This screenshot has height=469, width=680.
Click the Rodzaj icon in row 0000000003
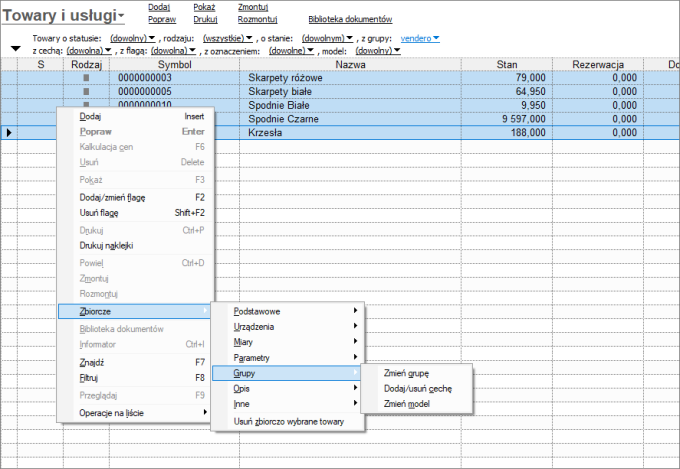click(x=86, y=78)
